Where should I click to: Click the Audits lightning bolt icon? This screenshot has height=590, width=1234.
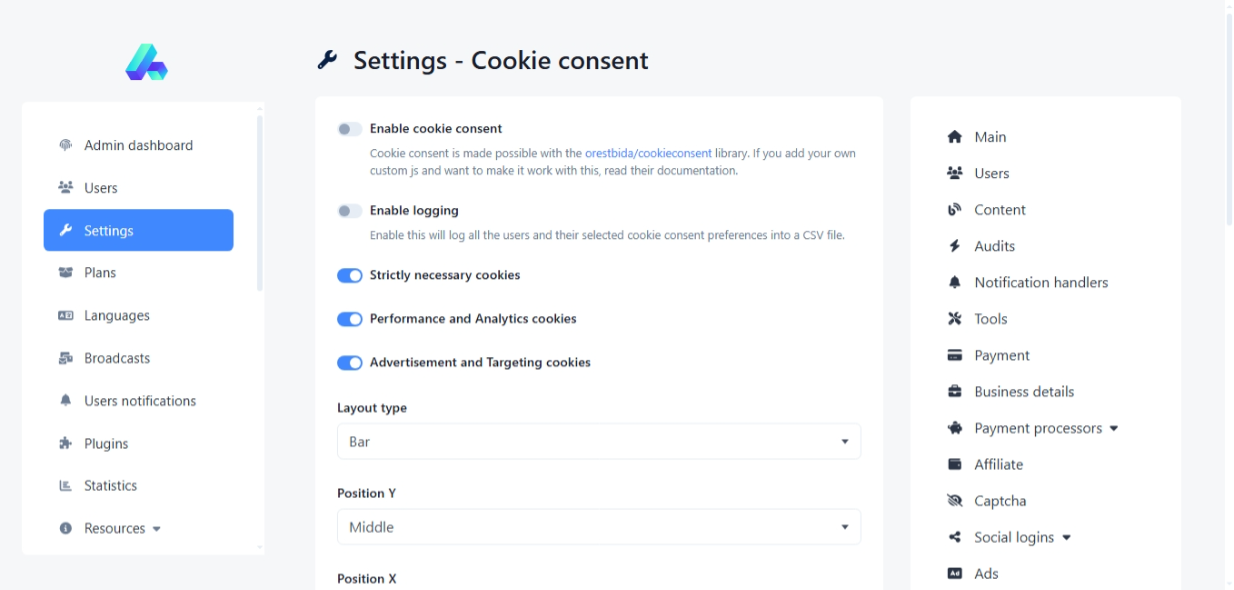[954, 246]
